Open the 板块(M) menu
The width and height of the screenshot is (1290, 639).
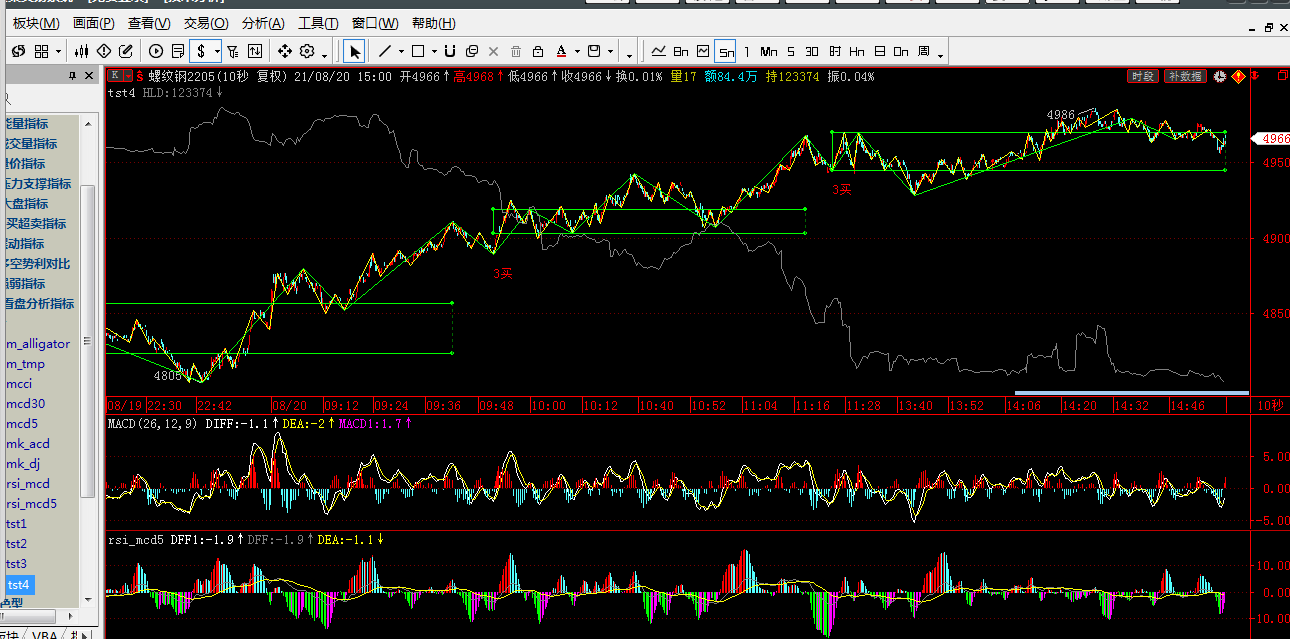coord(36,23)
